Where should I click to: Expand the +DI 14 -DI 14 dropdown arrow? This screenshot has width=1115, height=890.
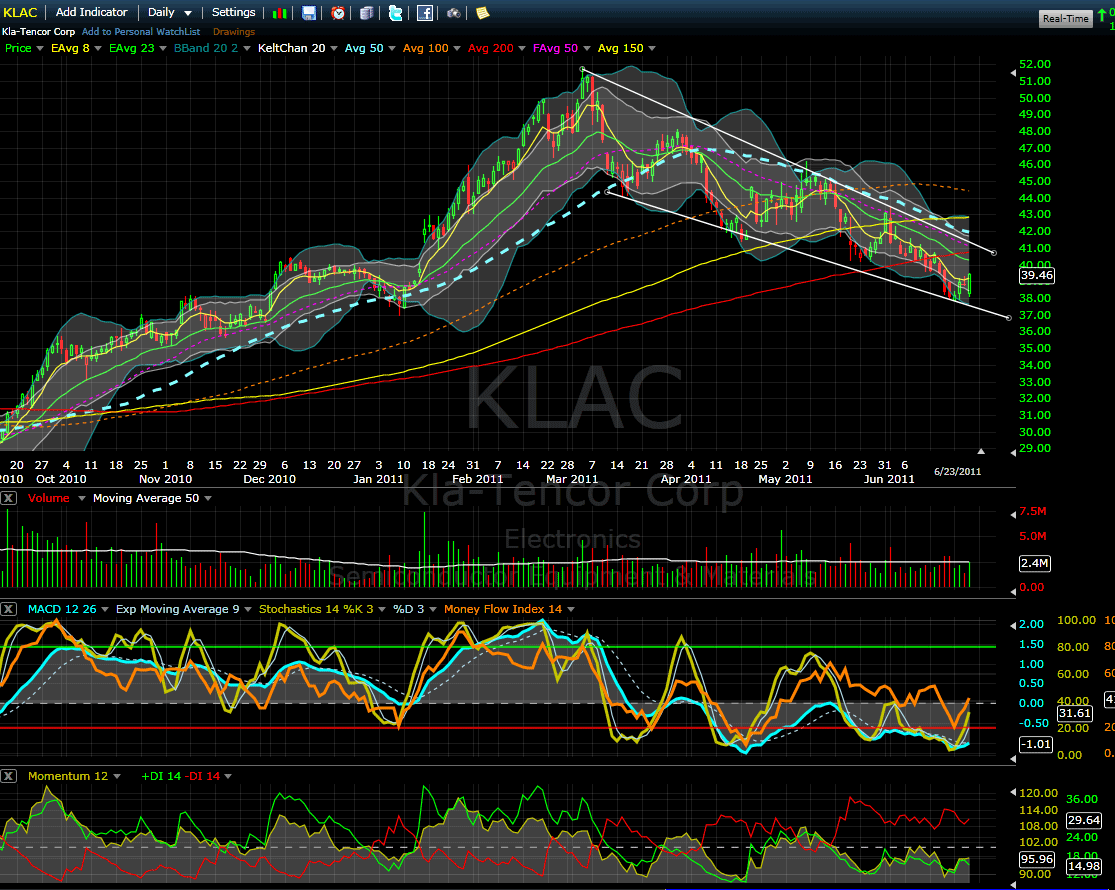(x=228, y=776)
